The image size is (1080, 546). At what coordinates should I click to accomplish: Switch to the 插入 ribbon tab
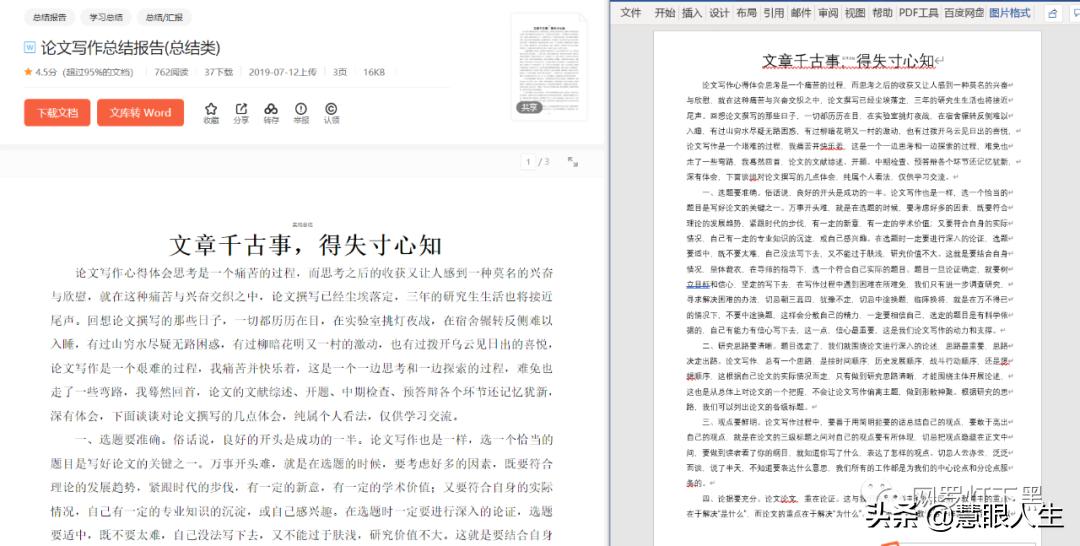click(x=692, y=12)
